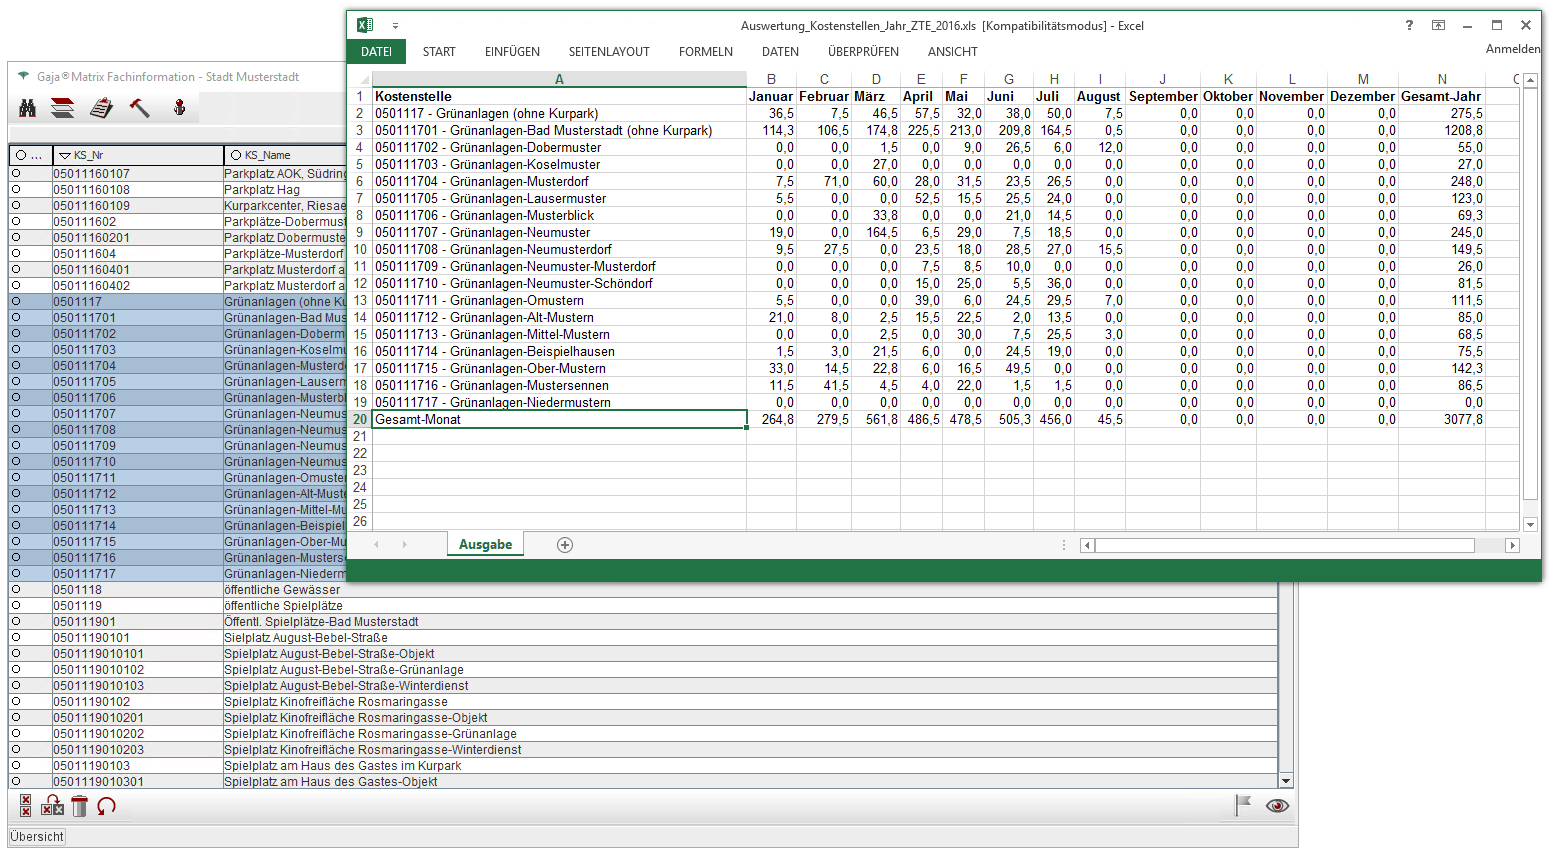
Task: Click the binoculars search icon
Action: tap(28, 108)
